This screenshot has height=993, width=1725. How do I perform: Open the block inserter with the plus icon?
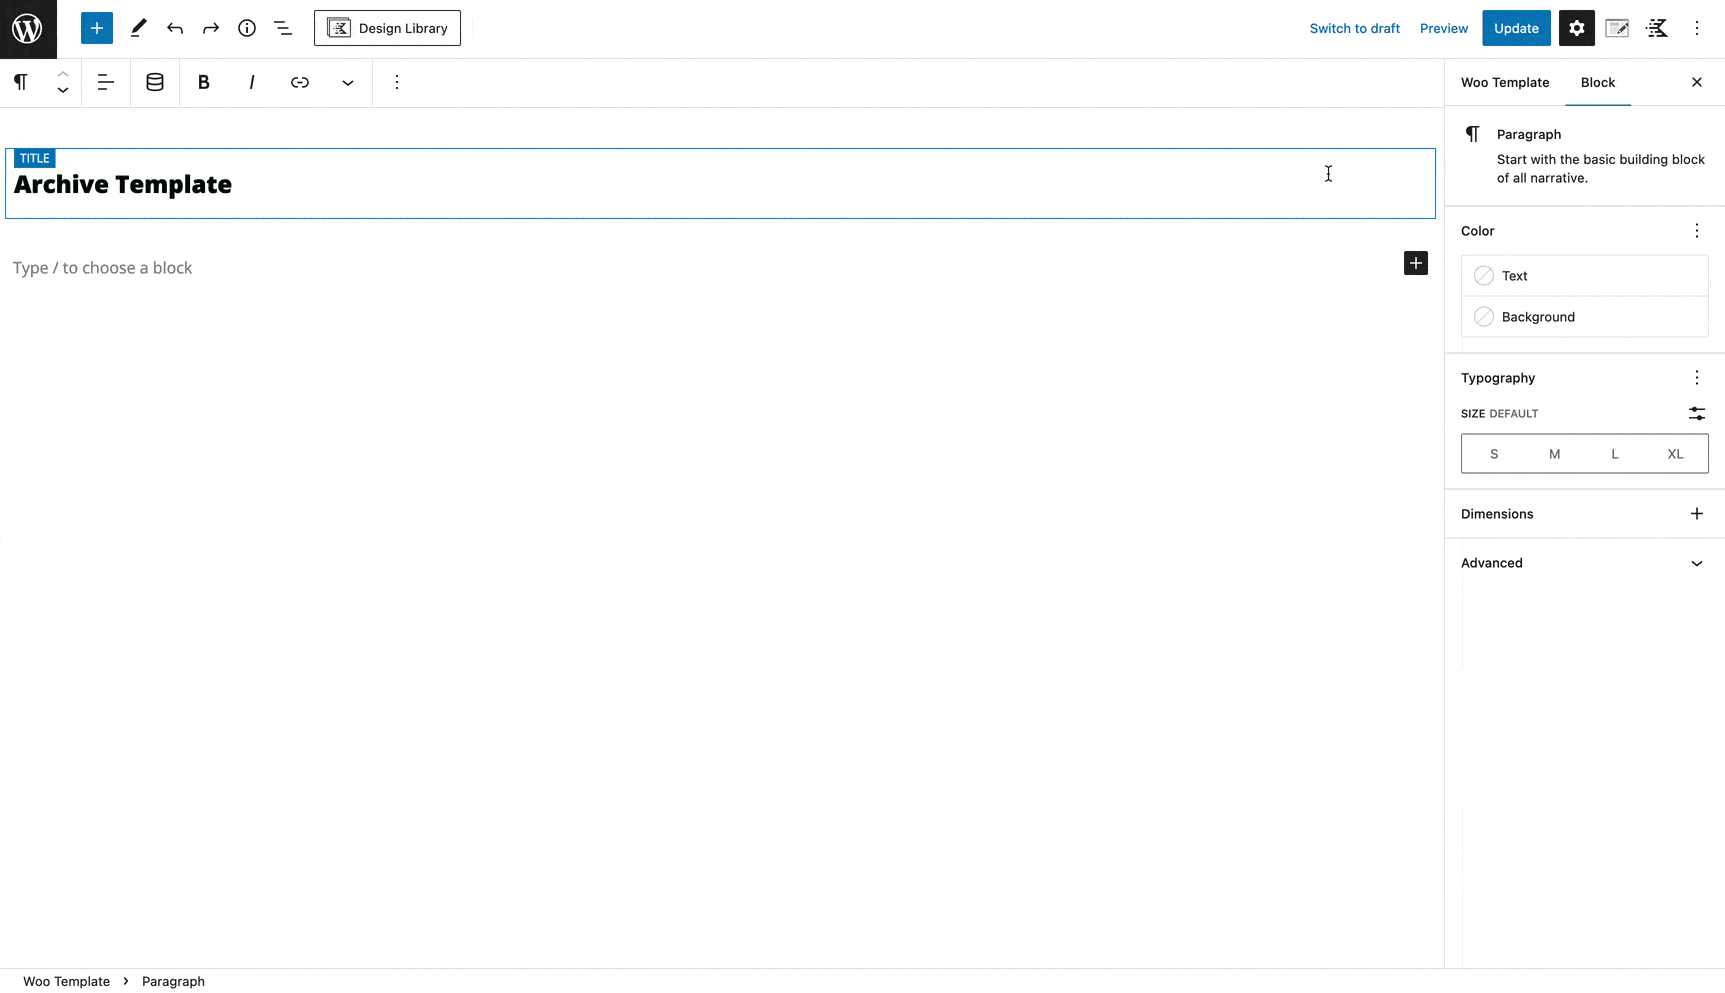coord(97,28)
